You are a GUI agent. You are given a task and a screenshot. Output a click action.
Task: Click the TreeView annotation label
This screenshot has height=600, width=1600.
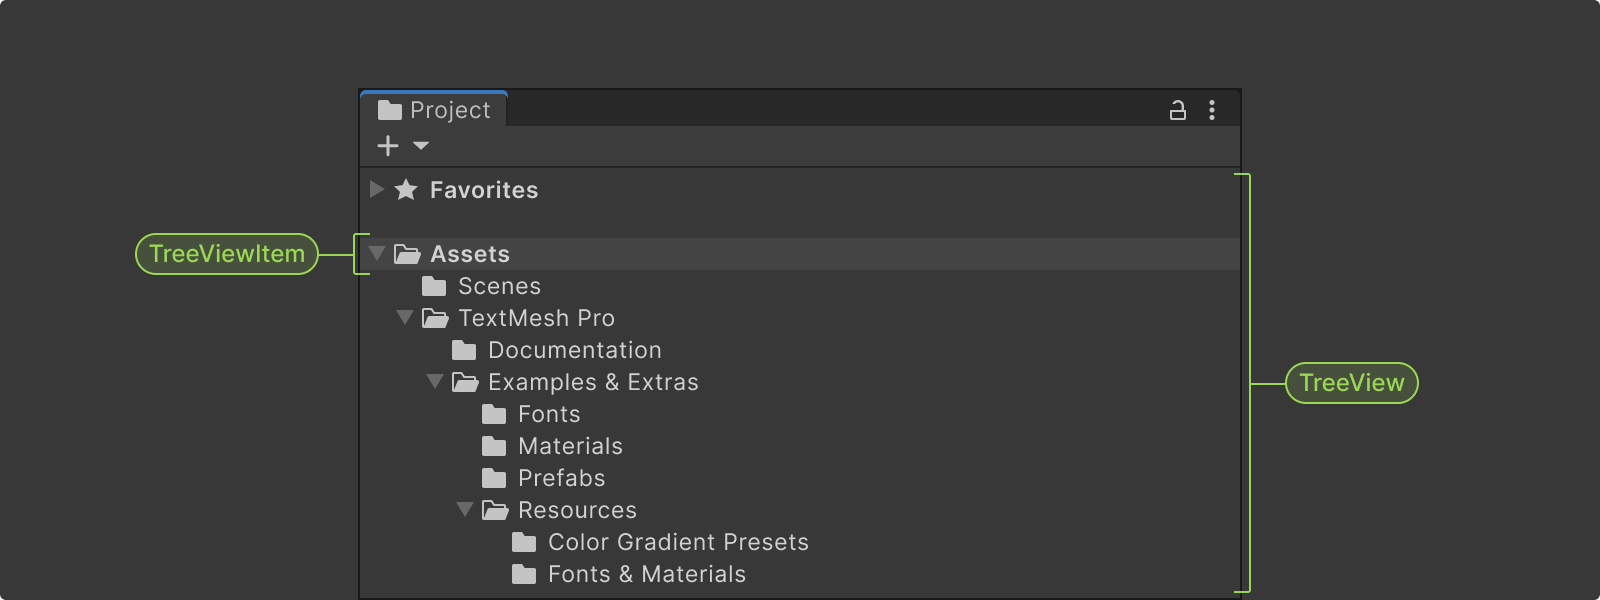(1351, 383)
